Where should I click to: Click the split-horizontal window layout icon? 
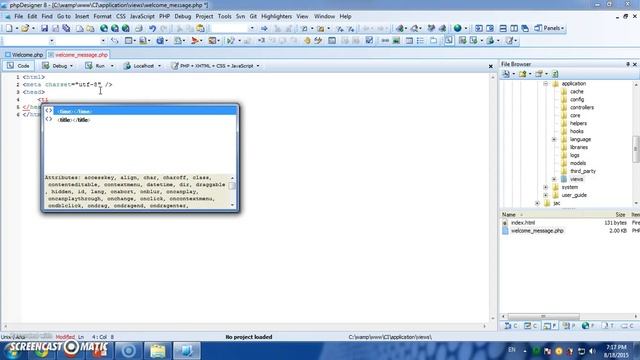pyautogui.click(x=503, y=28)
